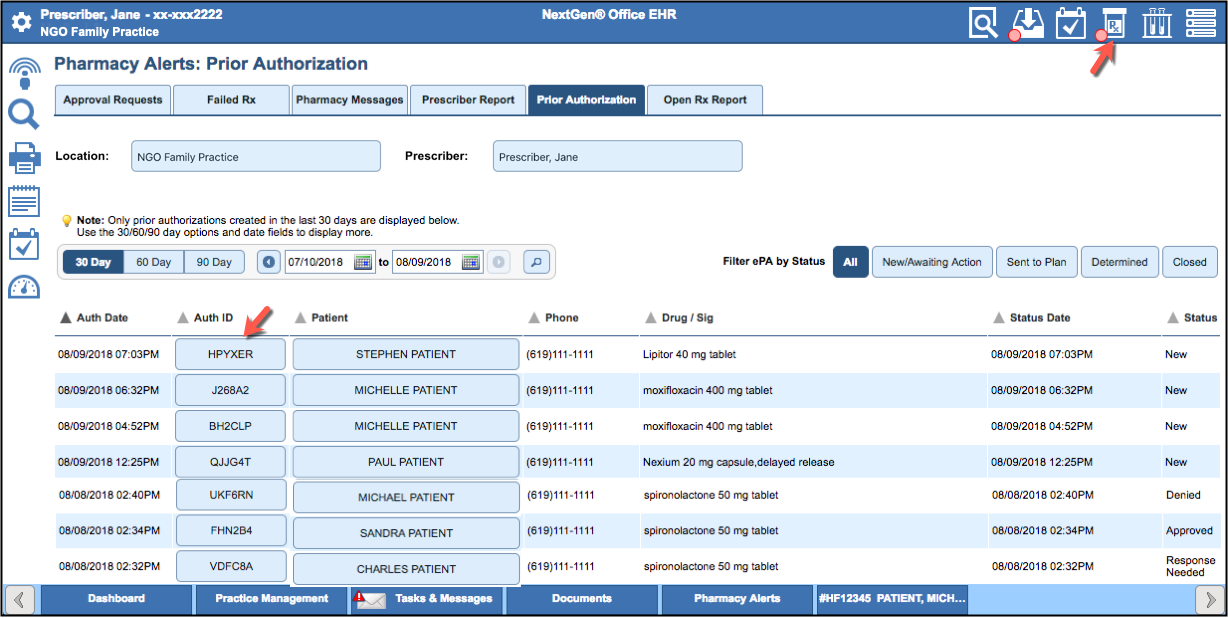Sort by Auth Date column
The height and width of the screenshot is (618, 1228).
coord(95,318)
